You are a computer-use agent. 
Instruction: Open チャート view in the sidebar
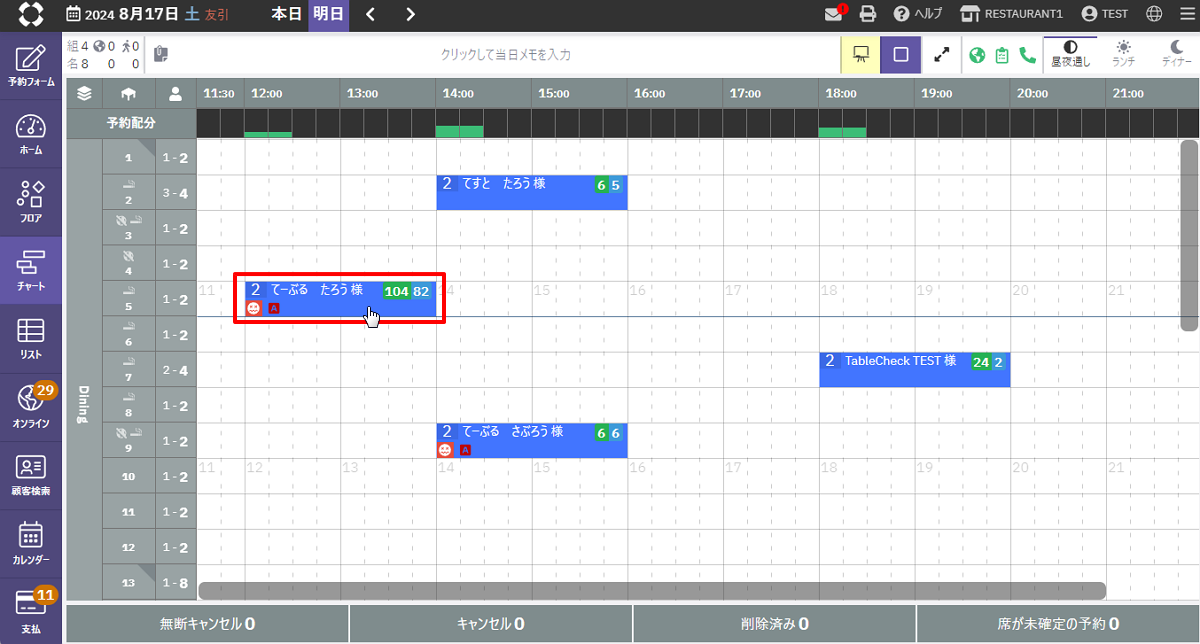[x=31, y=270]
